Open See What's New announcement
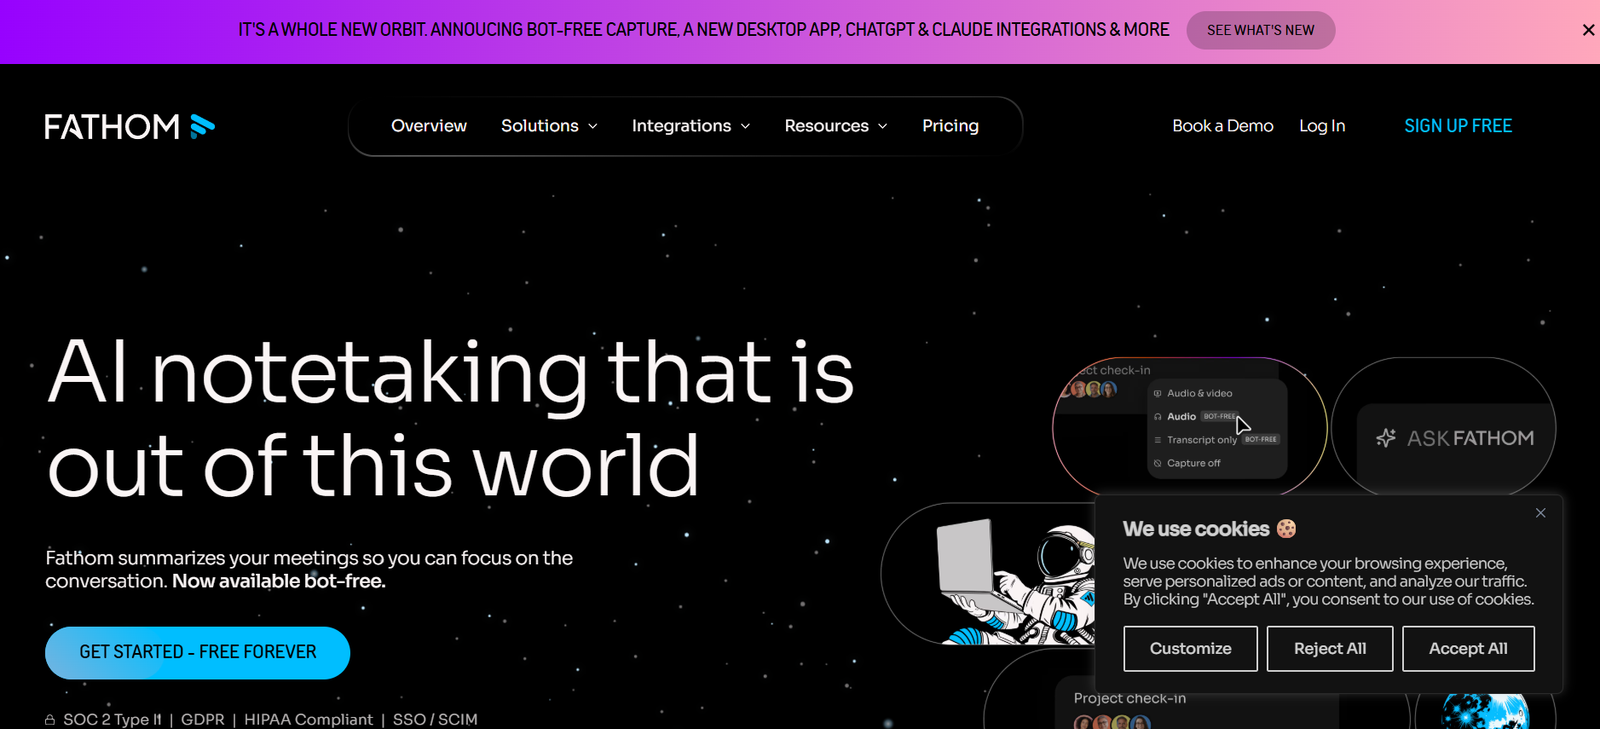Viewport: 1600px width, 729px height. click(1260, 30)
